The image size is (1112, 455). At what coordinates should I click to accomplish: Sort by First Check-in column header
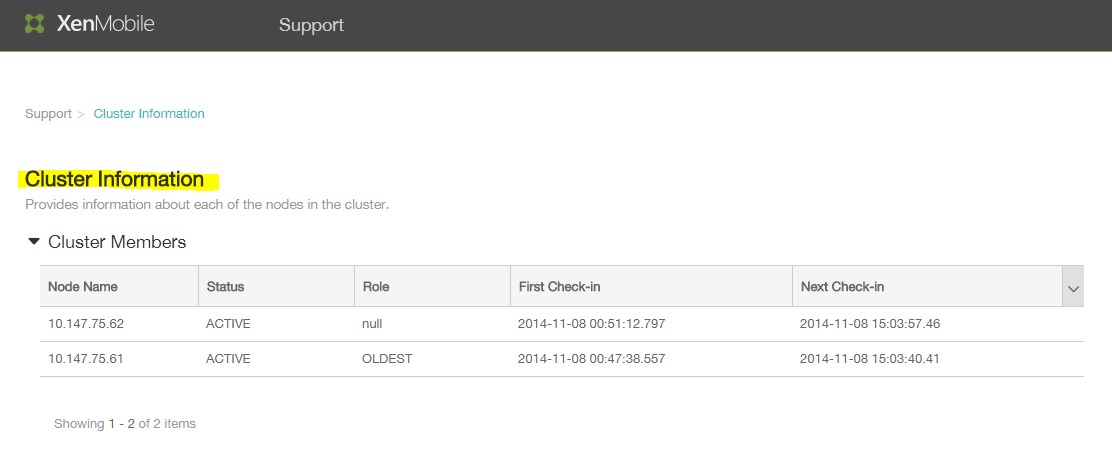coord(559,287)
